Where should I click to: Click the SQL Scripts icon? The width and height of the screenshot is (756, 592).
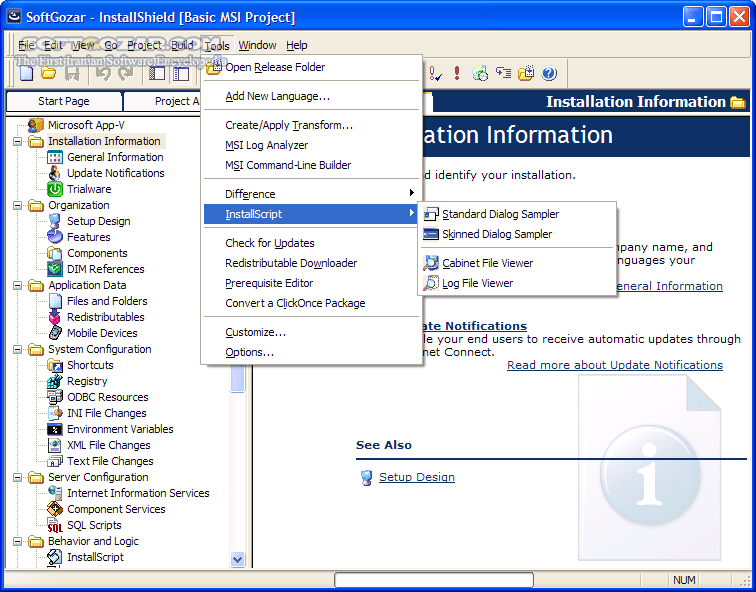55,525
